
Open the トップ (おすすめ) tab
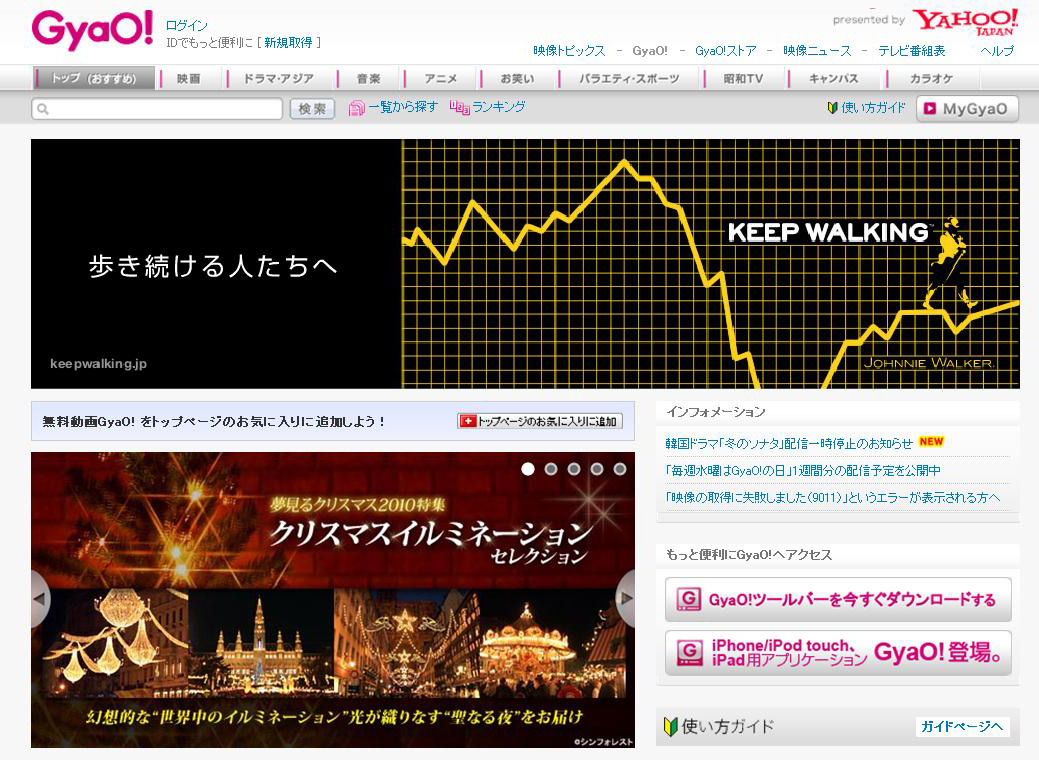click(94, 78)
